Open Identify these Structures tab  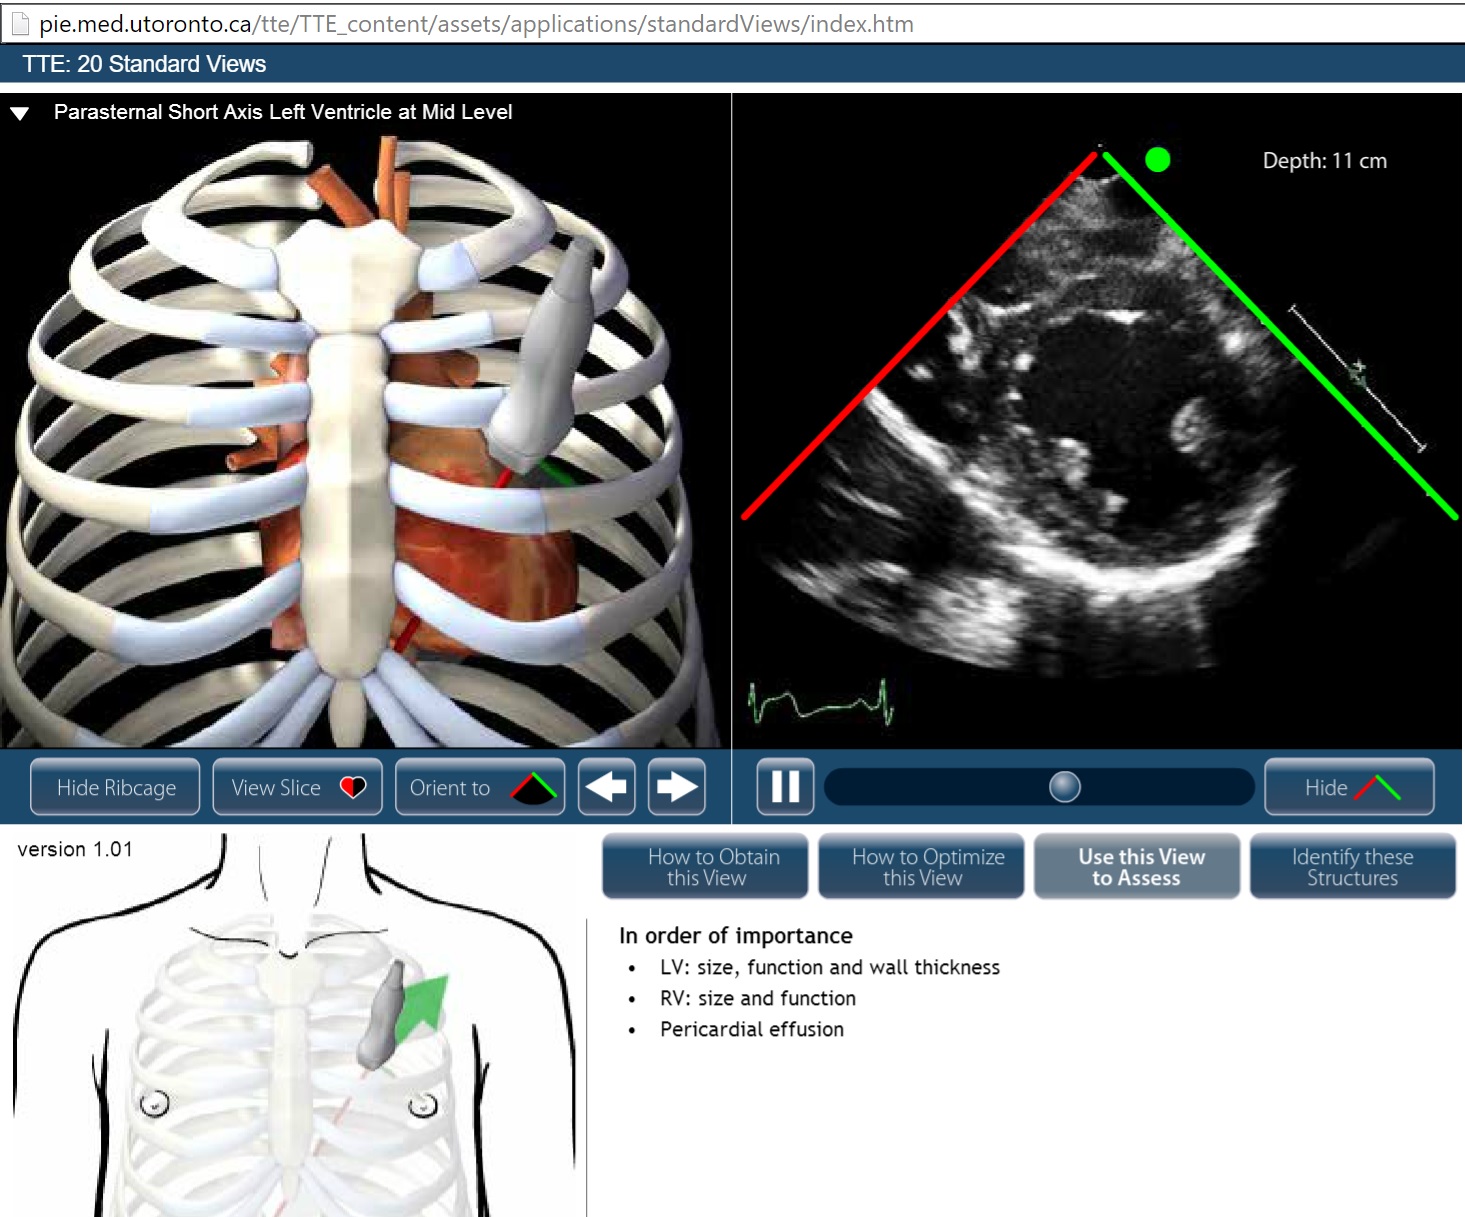[1353, 866]
